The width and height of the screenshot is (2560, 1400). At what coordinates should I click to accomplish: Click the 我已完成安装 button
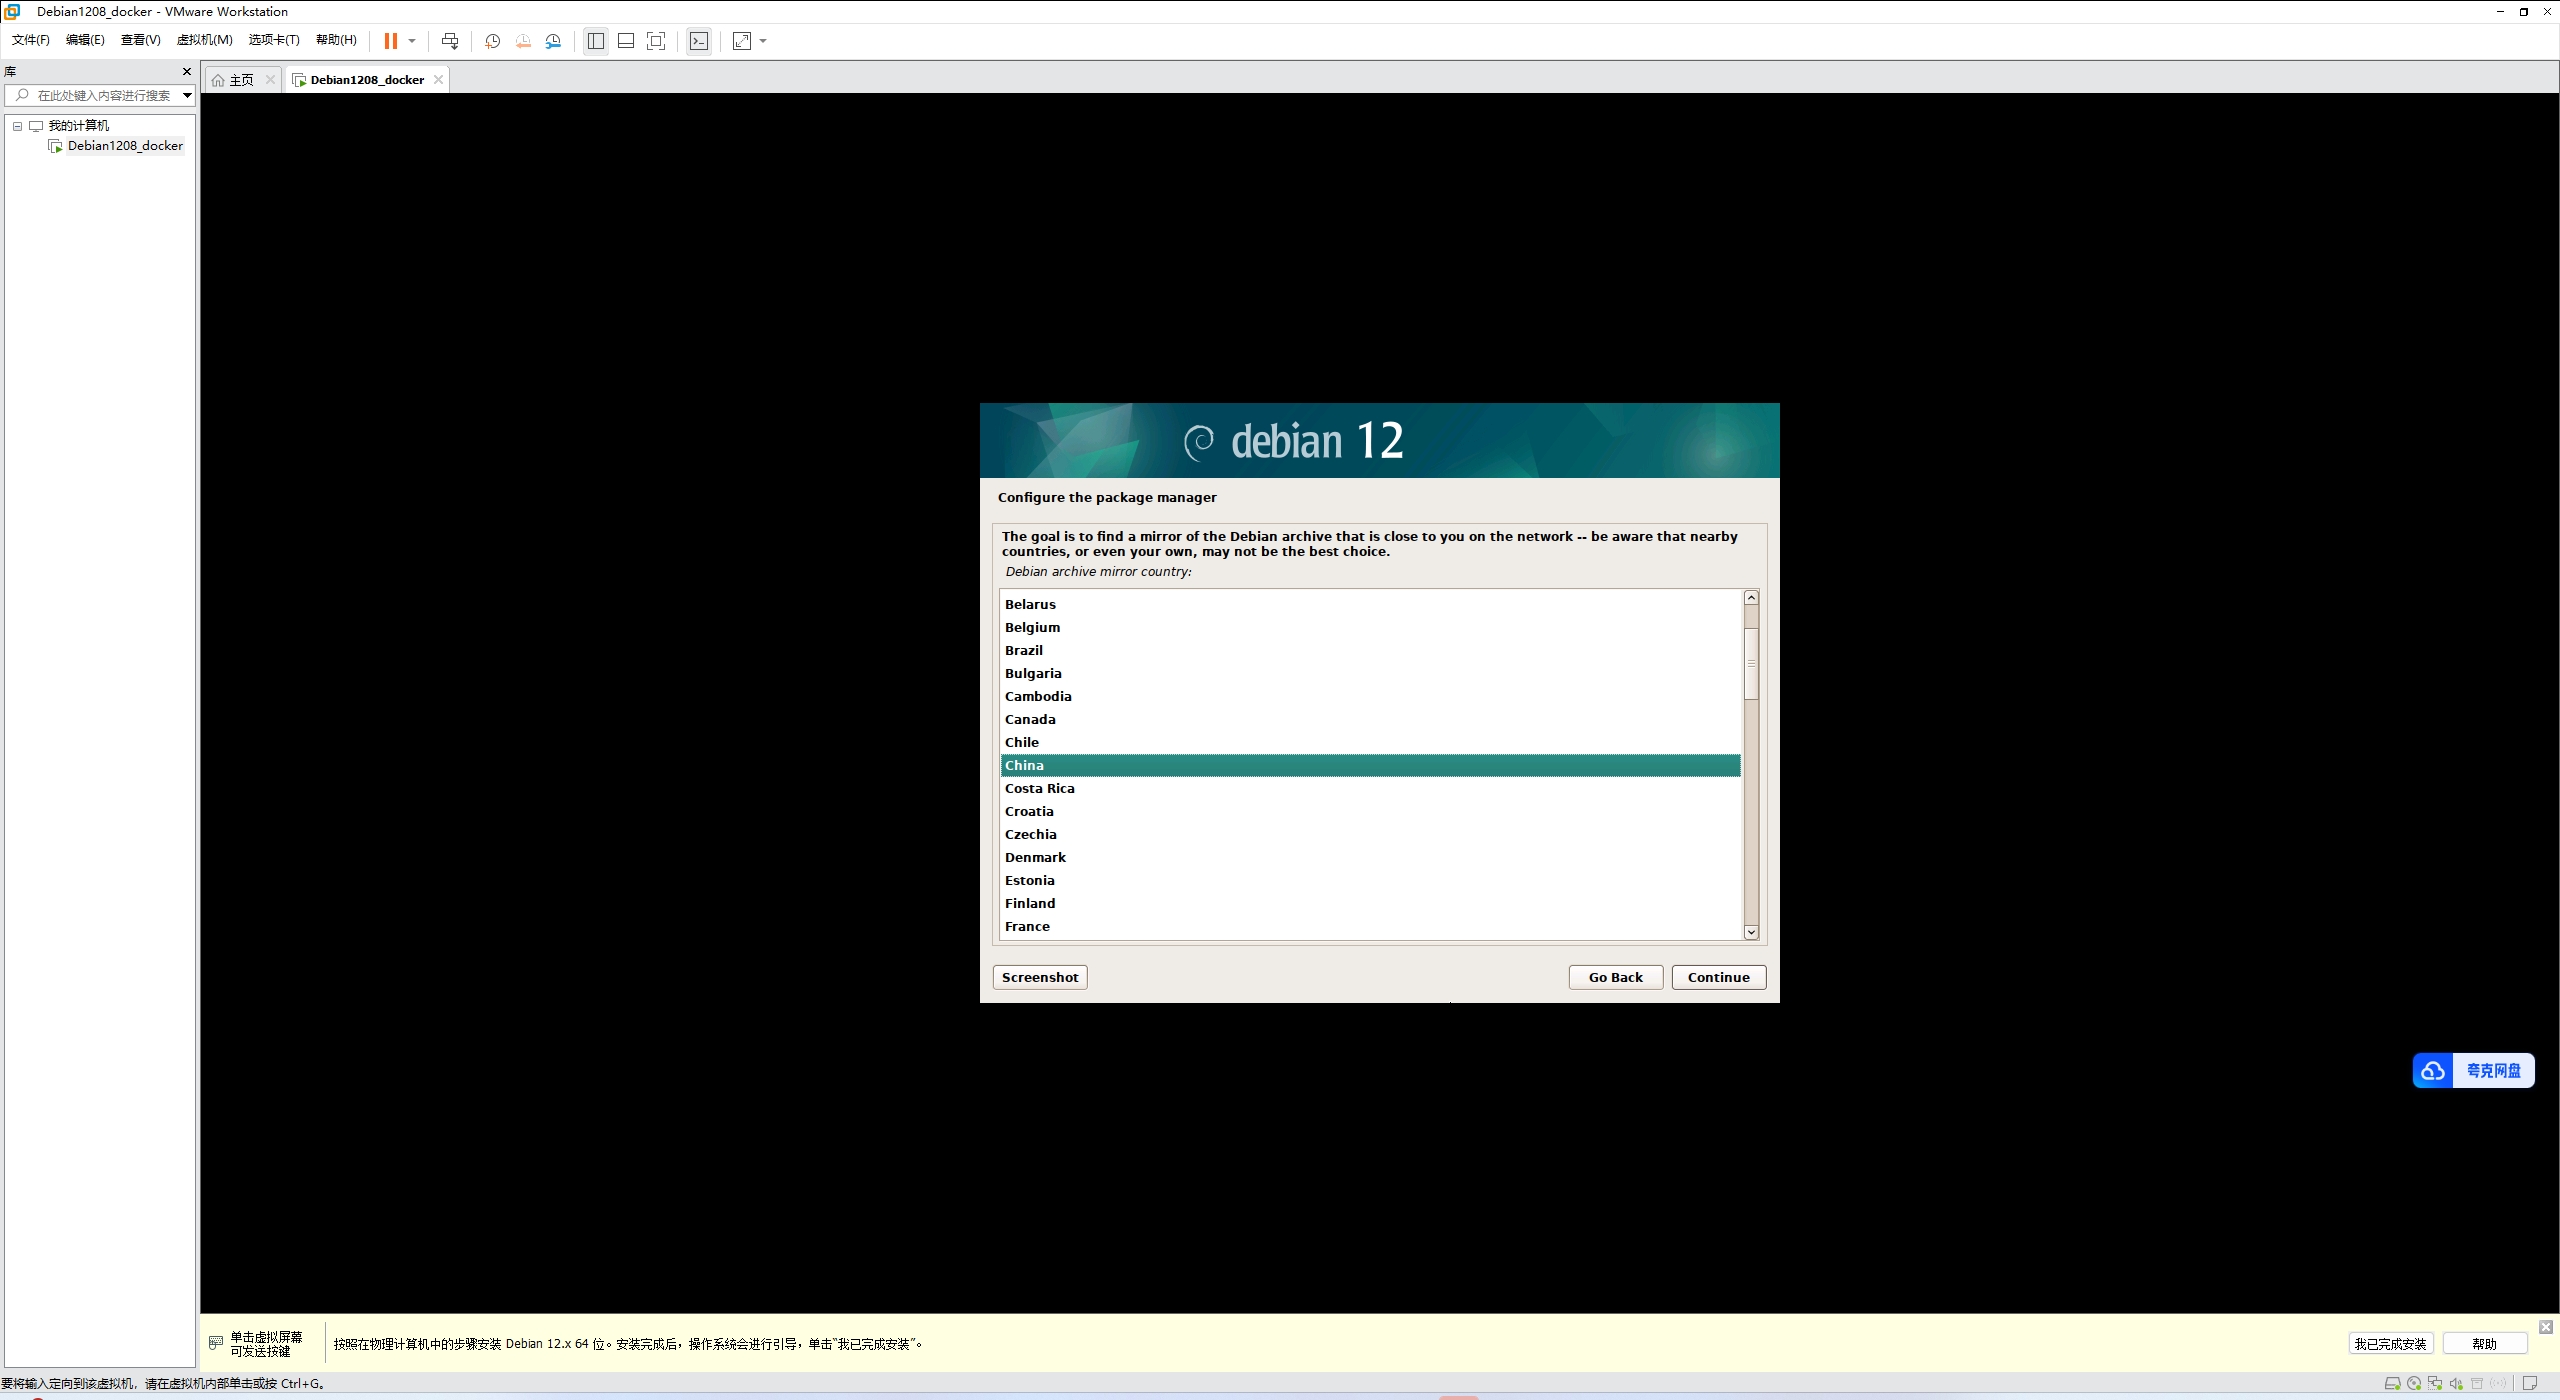2390,1344
